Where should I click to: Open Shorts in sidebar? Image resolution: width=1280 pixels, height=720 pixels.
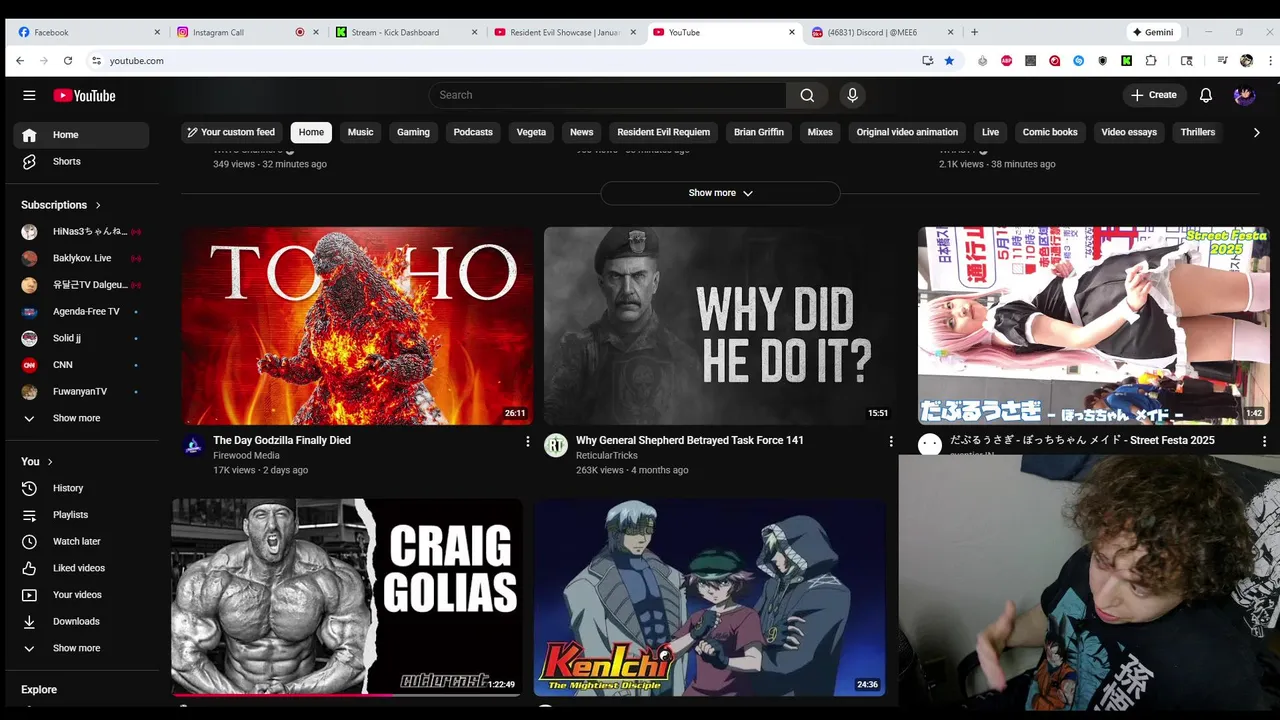81,161
